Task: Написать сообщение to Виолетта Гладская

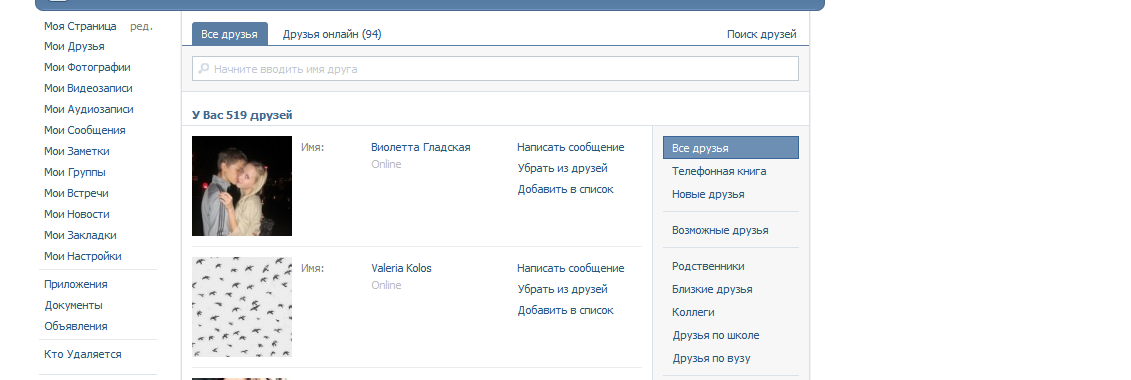Action: pos(571,147)
